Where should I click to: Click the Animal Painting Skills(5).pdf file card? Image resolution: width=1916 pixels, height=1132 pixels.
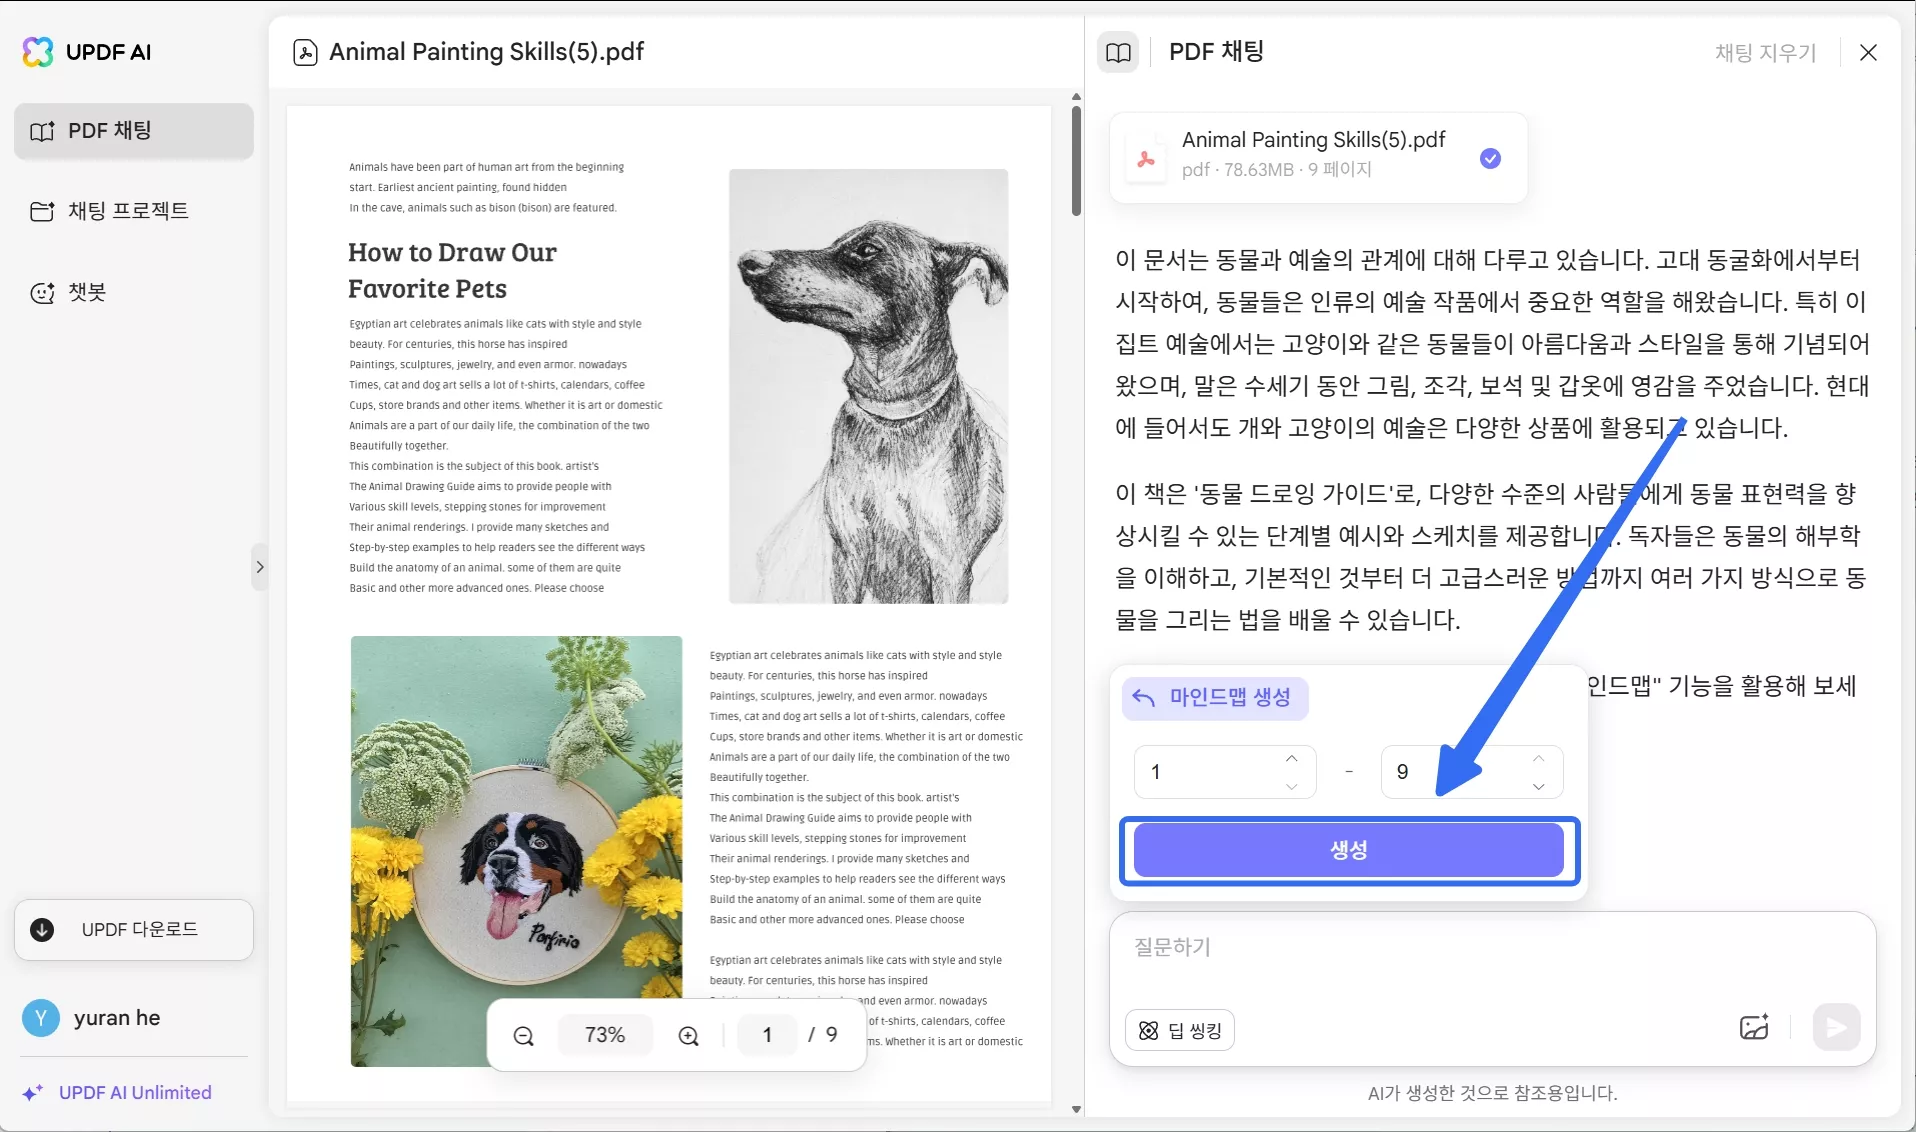coord(1318,158)
